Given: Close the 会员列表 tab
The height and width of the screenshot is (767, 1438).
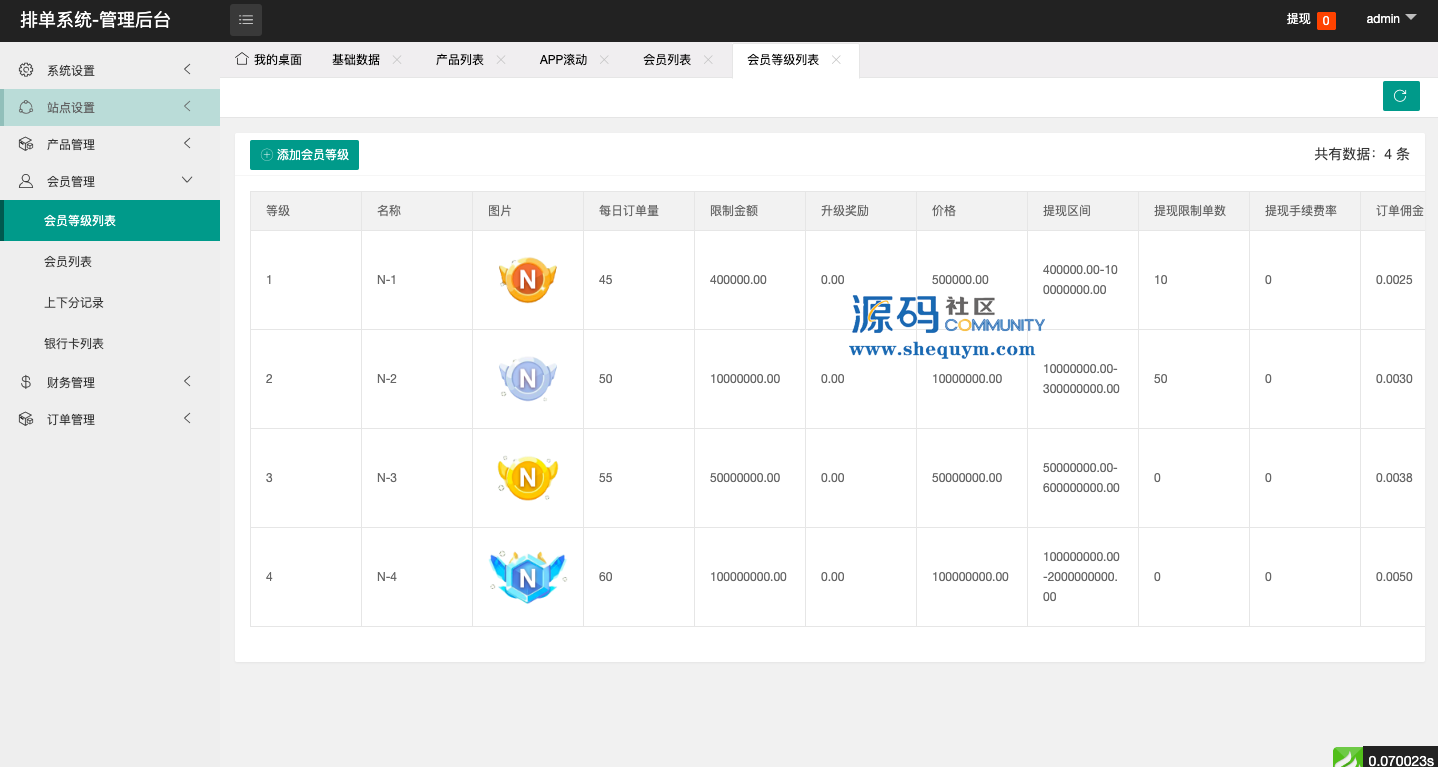Looking at the screenshot, I should point(708,60).
